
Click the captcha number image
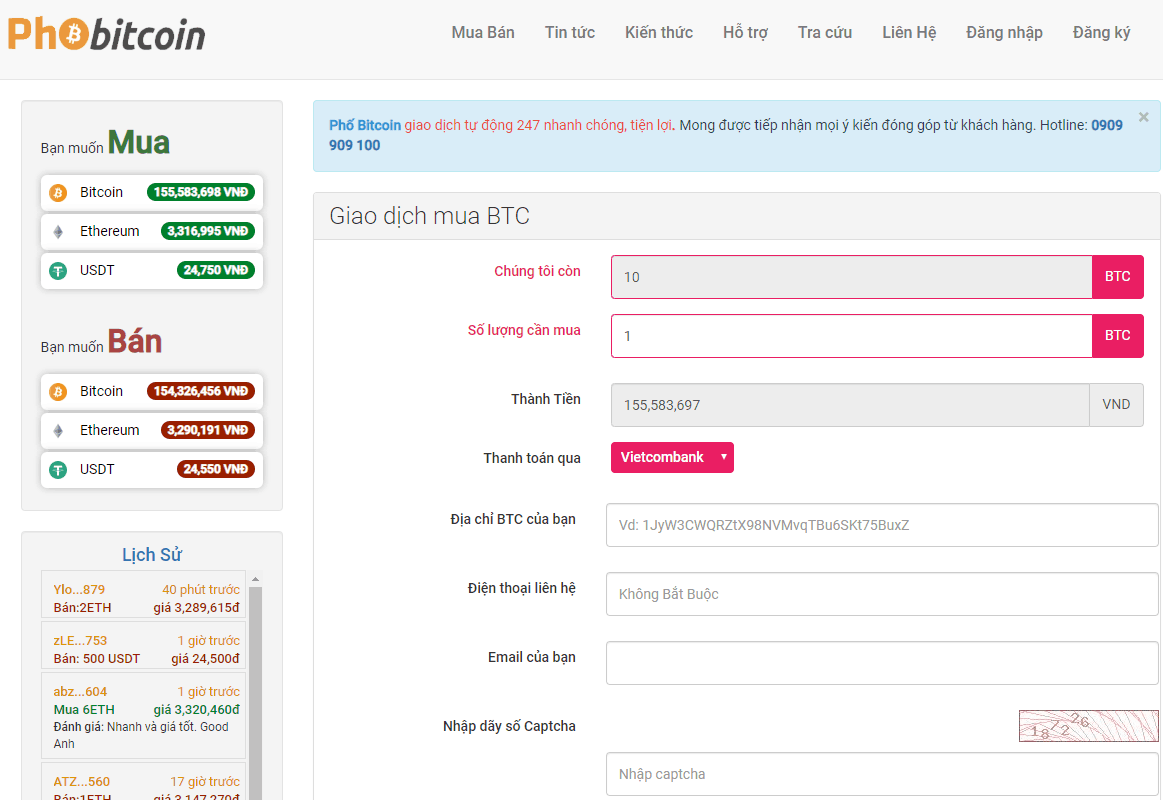[x=1088, y=726]
